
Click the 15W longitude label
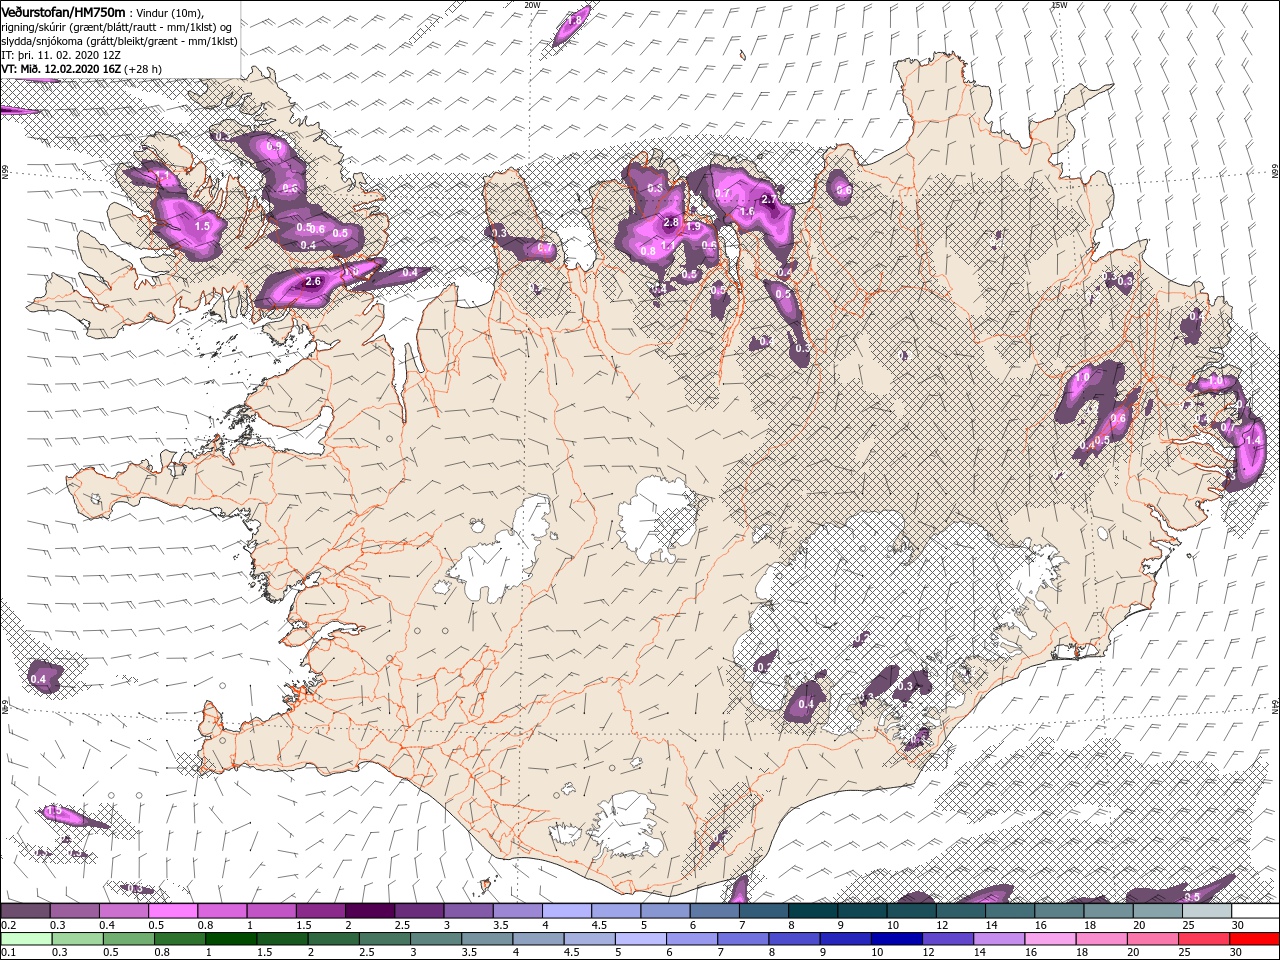(1060, 5)
